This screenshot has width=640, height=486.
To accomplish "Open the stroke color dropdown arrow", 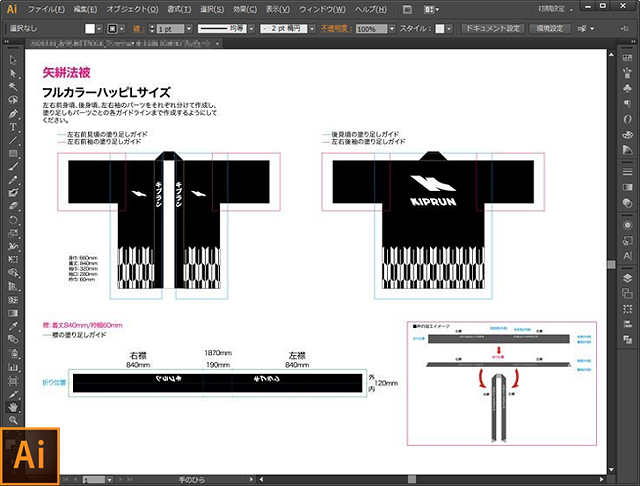I will click(122, 29).
